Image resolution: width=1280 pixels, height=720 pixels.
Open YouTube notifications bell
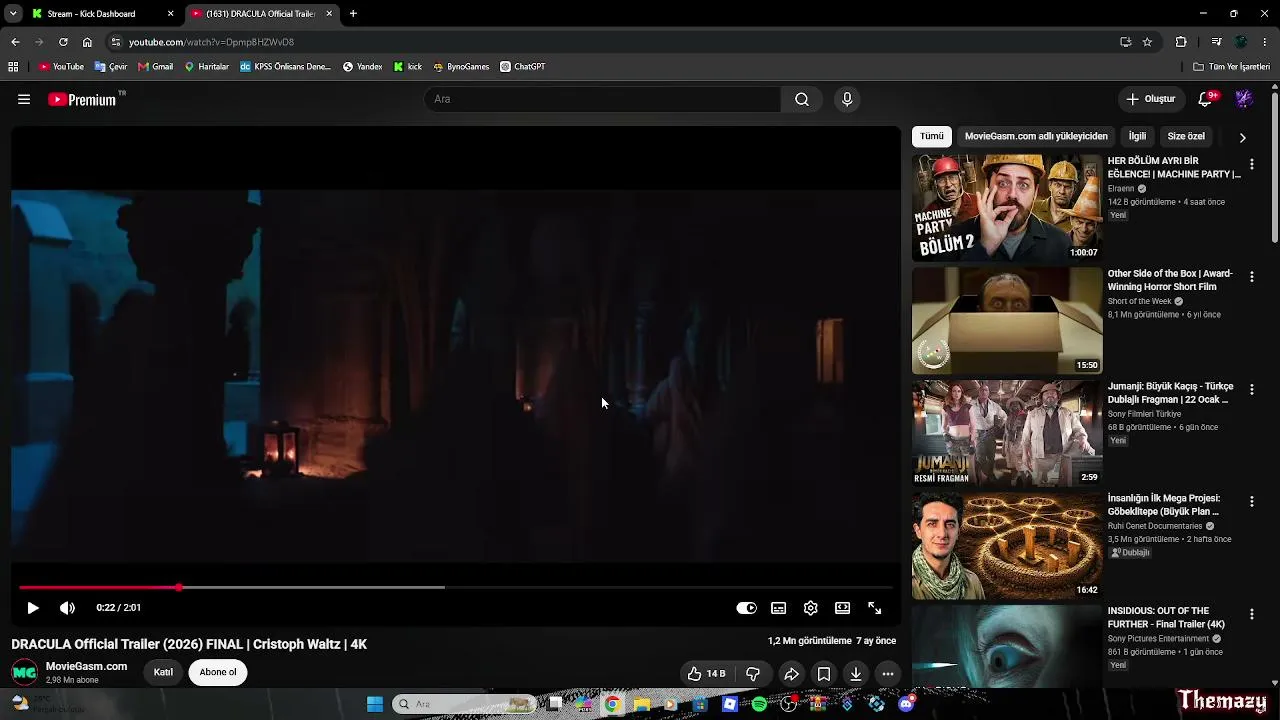point(1205,99)
